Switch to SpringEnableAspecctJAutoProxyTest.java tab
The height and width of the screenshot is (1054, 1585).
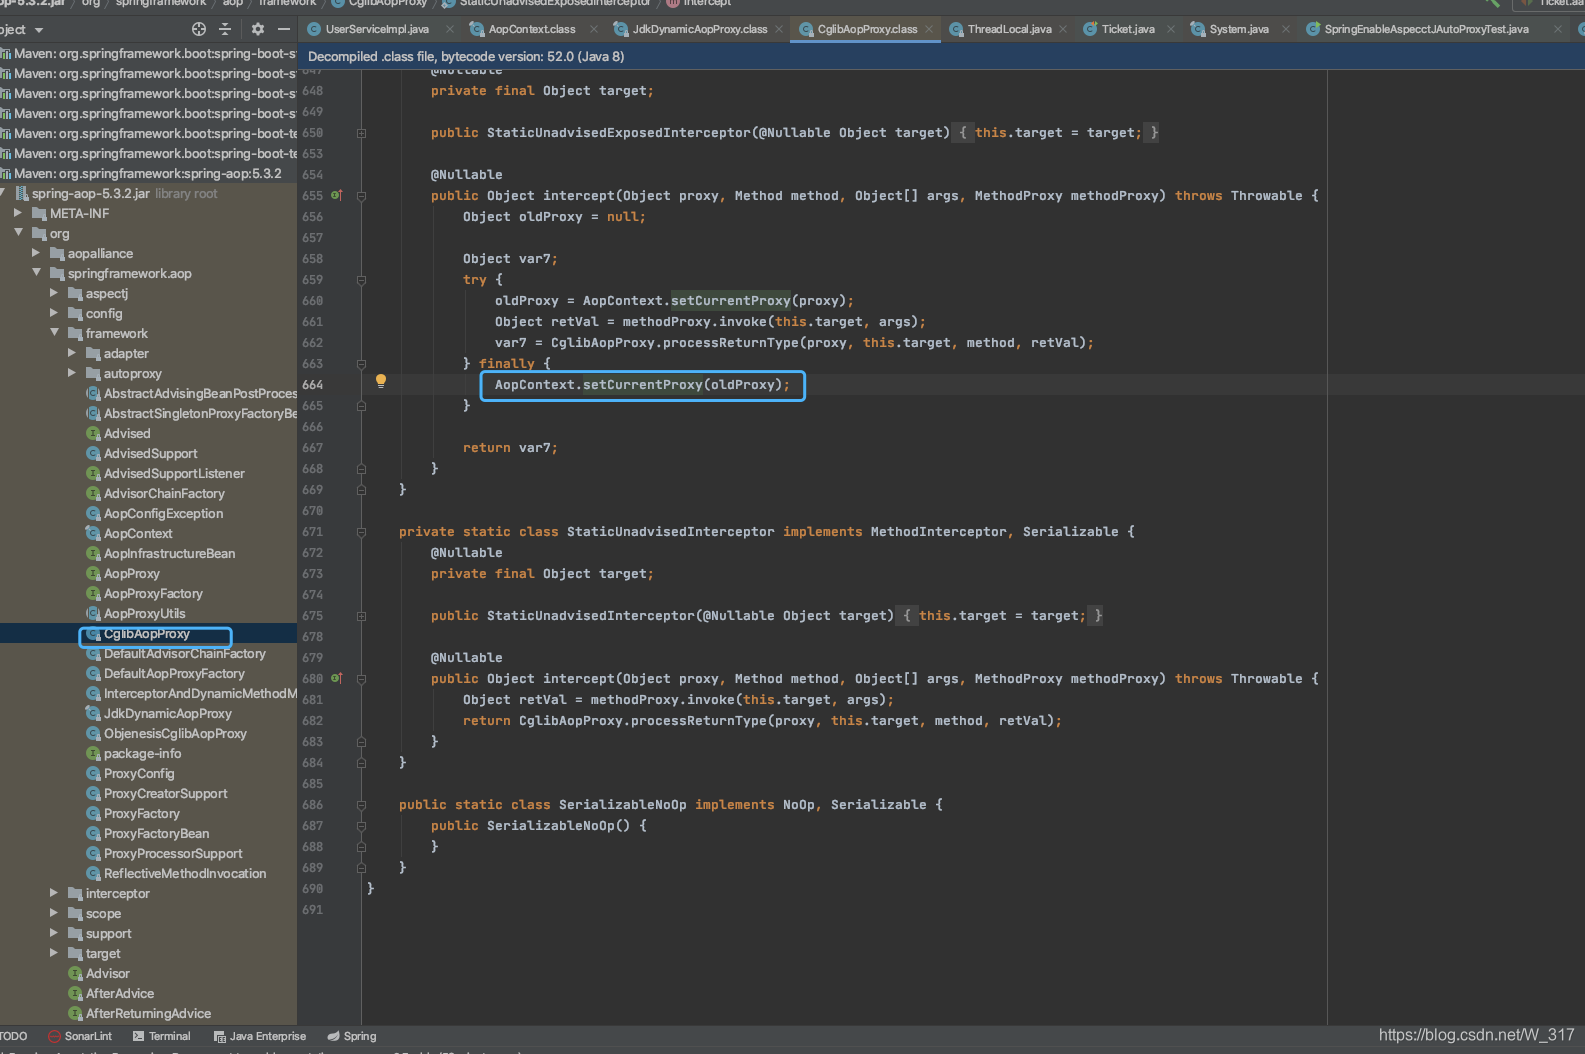click(1427, 29)
